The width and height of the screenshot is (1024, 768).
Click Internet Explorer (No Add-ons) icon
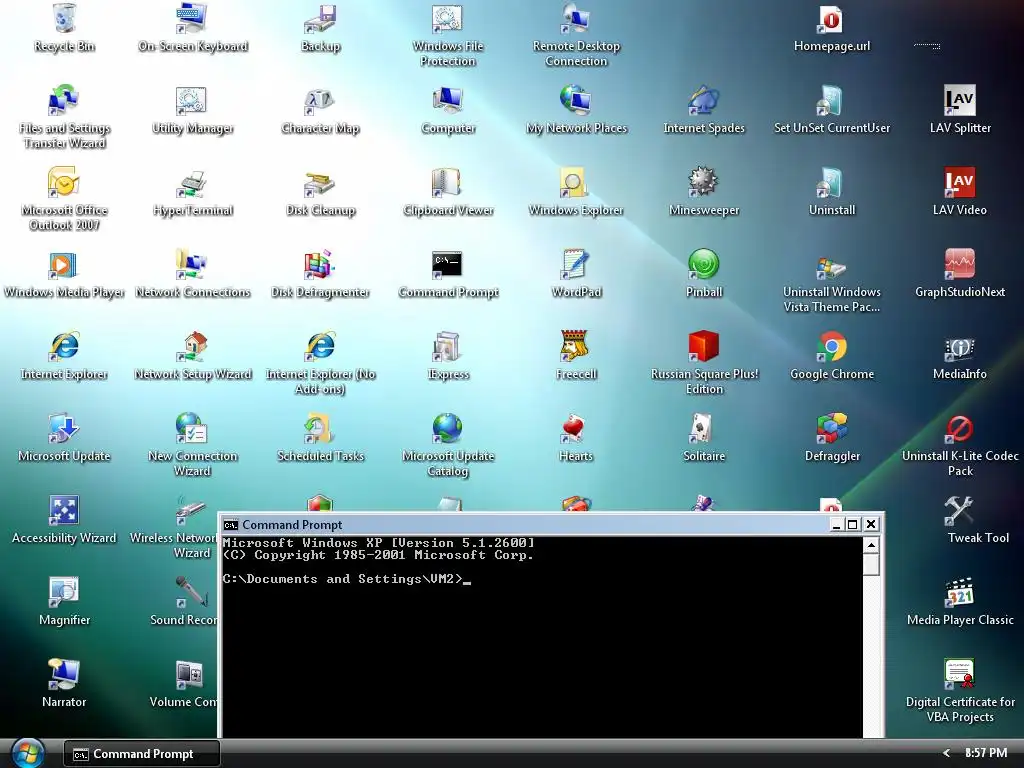320,346
